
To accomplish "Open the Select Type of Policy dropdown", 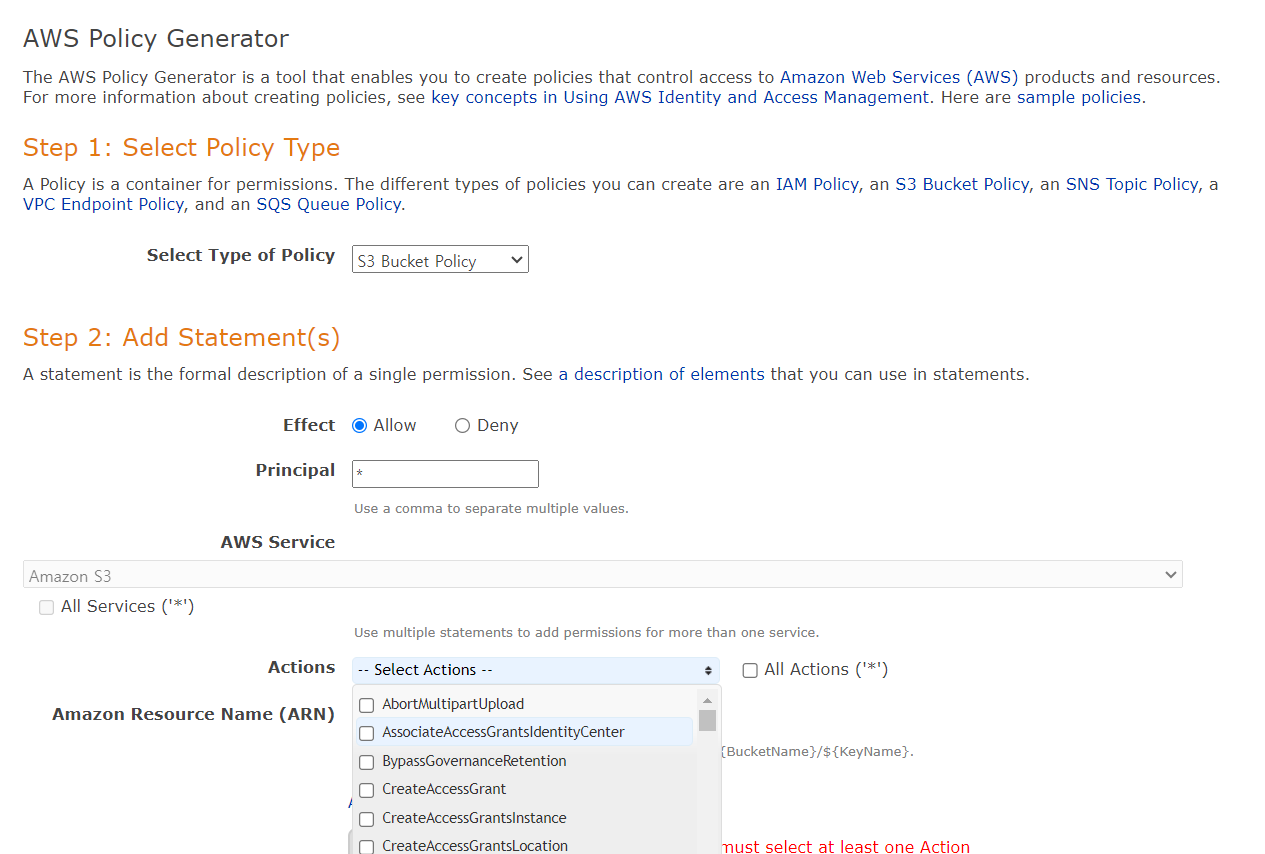I will (440, 260).
